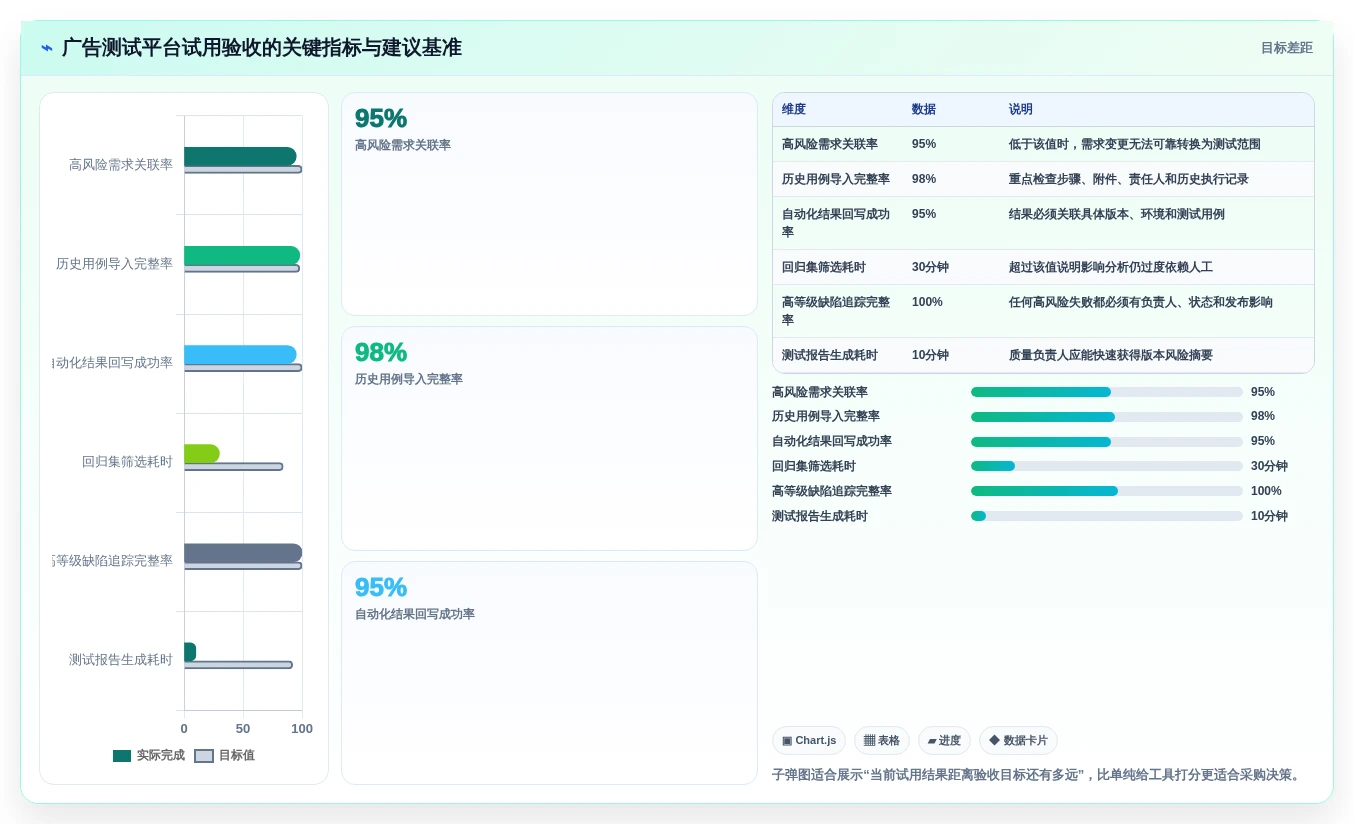Image resolution: width=1354 pixels, height=824 pixels.
Task: Click the 高风险需求关联率 progress bar
Action: tap(1107, 392)
